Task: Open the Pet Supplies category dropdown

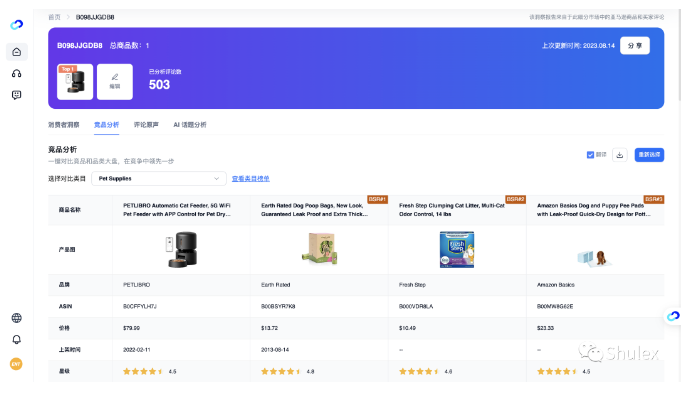Action: (159, 178)
